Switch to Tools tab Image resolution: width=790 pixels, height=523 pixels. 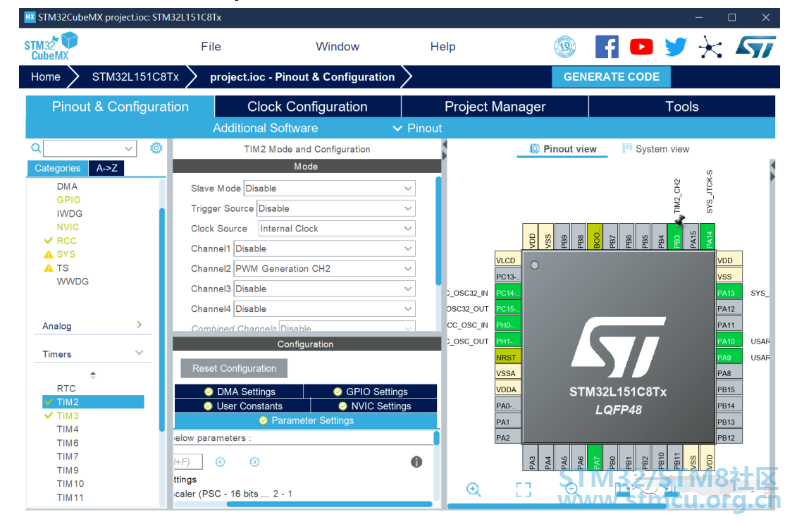click(682, 106)
